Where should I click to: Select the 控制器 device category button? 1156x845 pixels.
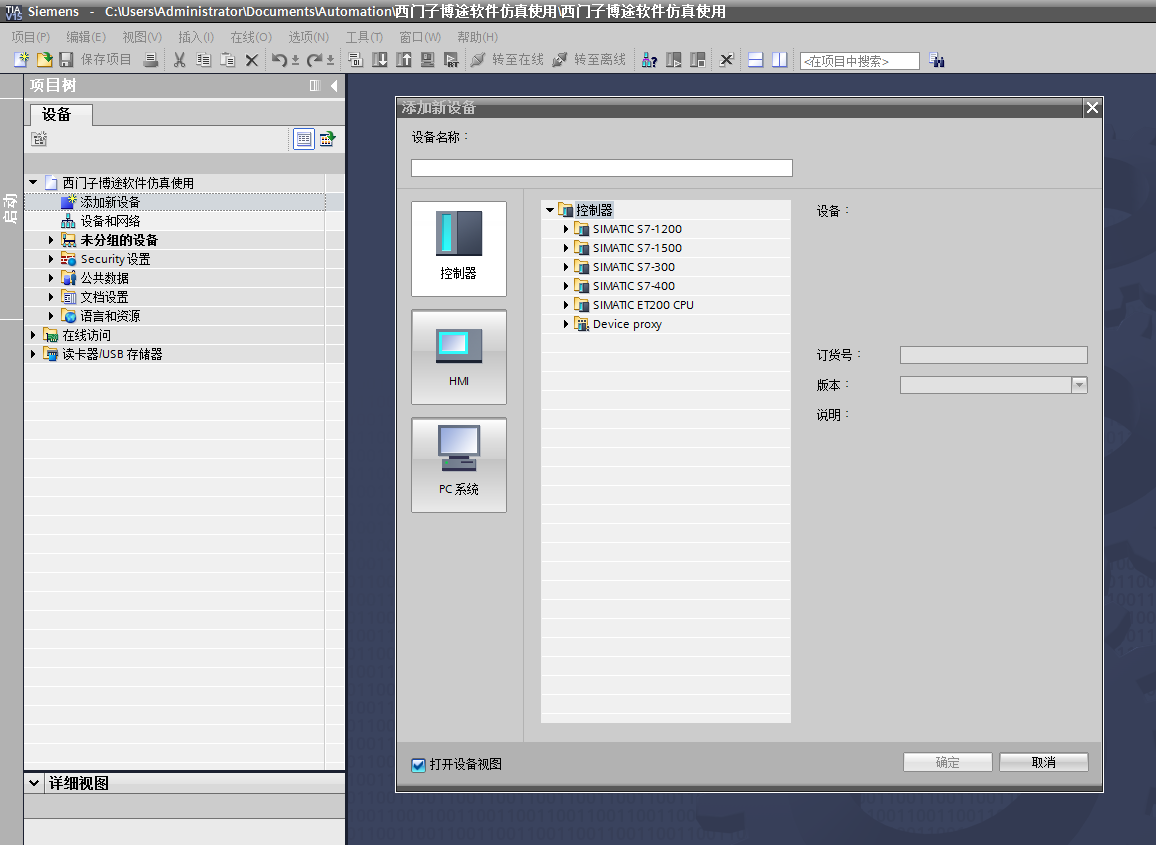click(459, 249)
